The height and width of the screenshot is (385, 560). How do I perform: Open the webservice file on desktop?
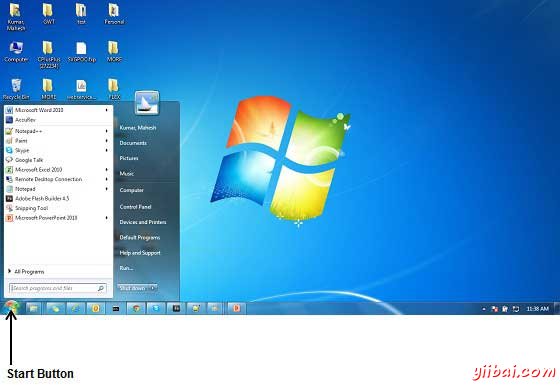pyautogui.click(x=81, y=89)
